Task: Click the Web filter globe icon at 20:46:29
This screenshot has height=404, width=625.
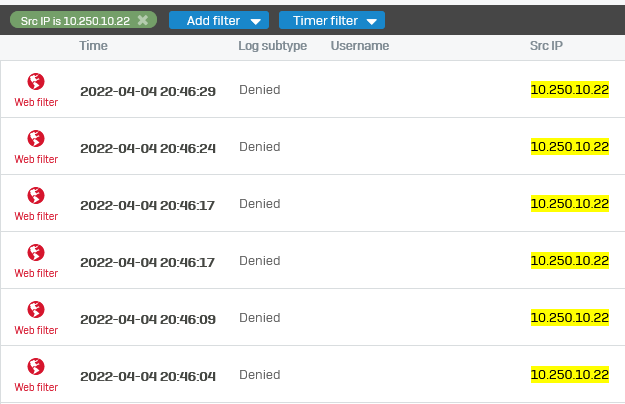Action: click(36, 82)
